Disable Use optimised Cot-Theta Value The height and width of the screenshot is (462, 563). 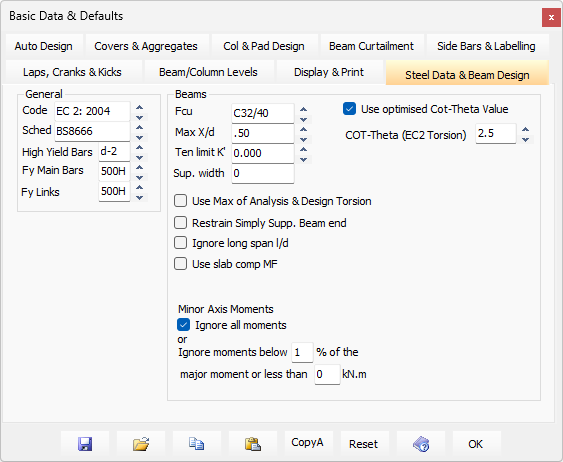349,109
